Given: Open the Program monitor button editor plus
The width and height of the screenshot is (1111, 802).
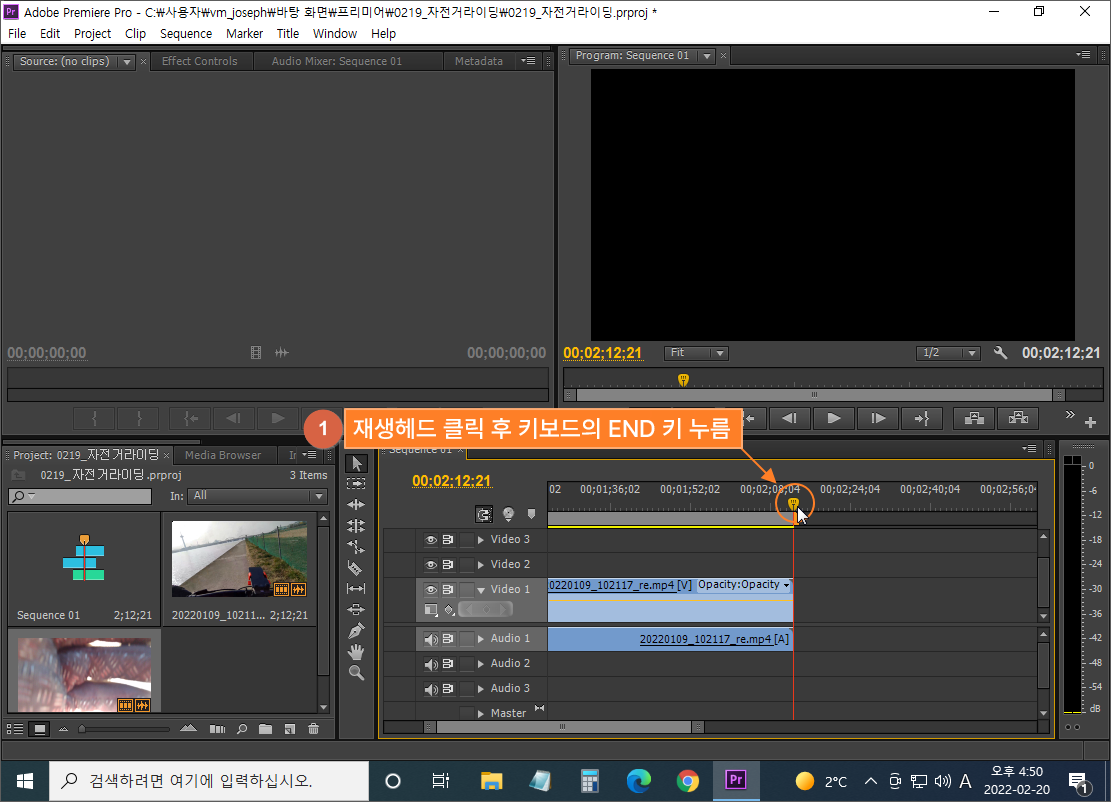Looking at the screenshot, I should point(1090,423).
